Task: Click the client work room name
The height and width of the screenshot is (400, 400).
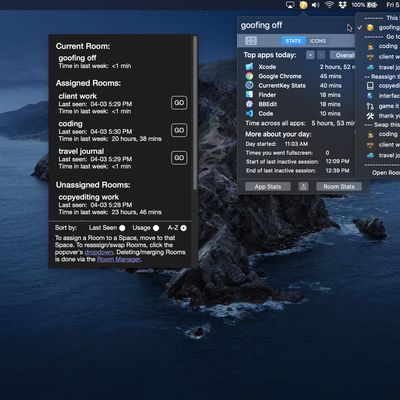Action: tap(78, 96)
